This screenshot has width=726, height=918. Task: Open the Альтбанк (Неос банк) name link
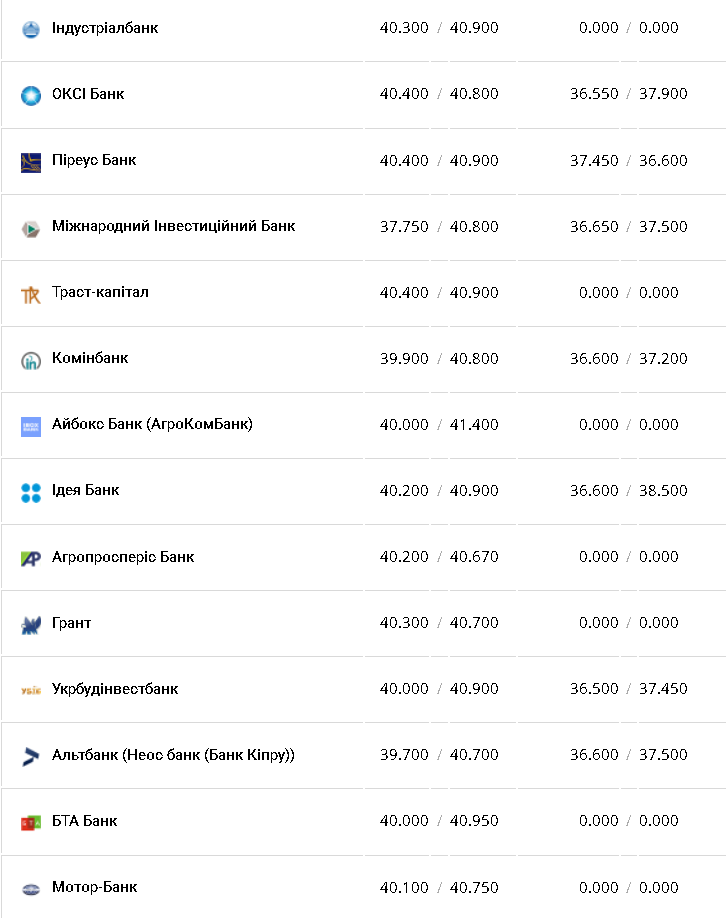[x=173, y=755]
